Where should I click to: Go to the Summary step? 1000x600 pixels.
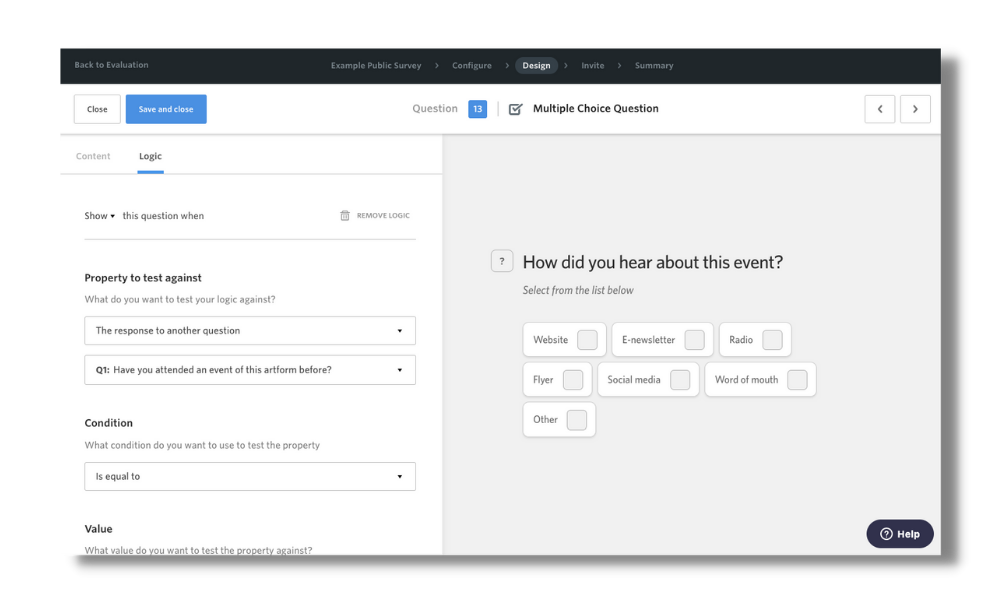(x=654, y=66)
